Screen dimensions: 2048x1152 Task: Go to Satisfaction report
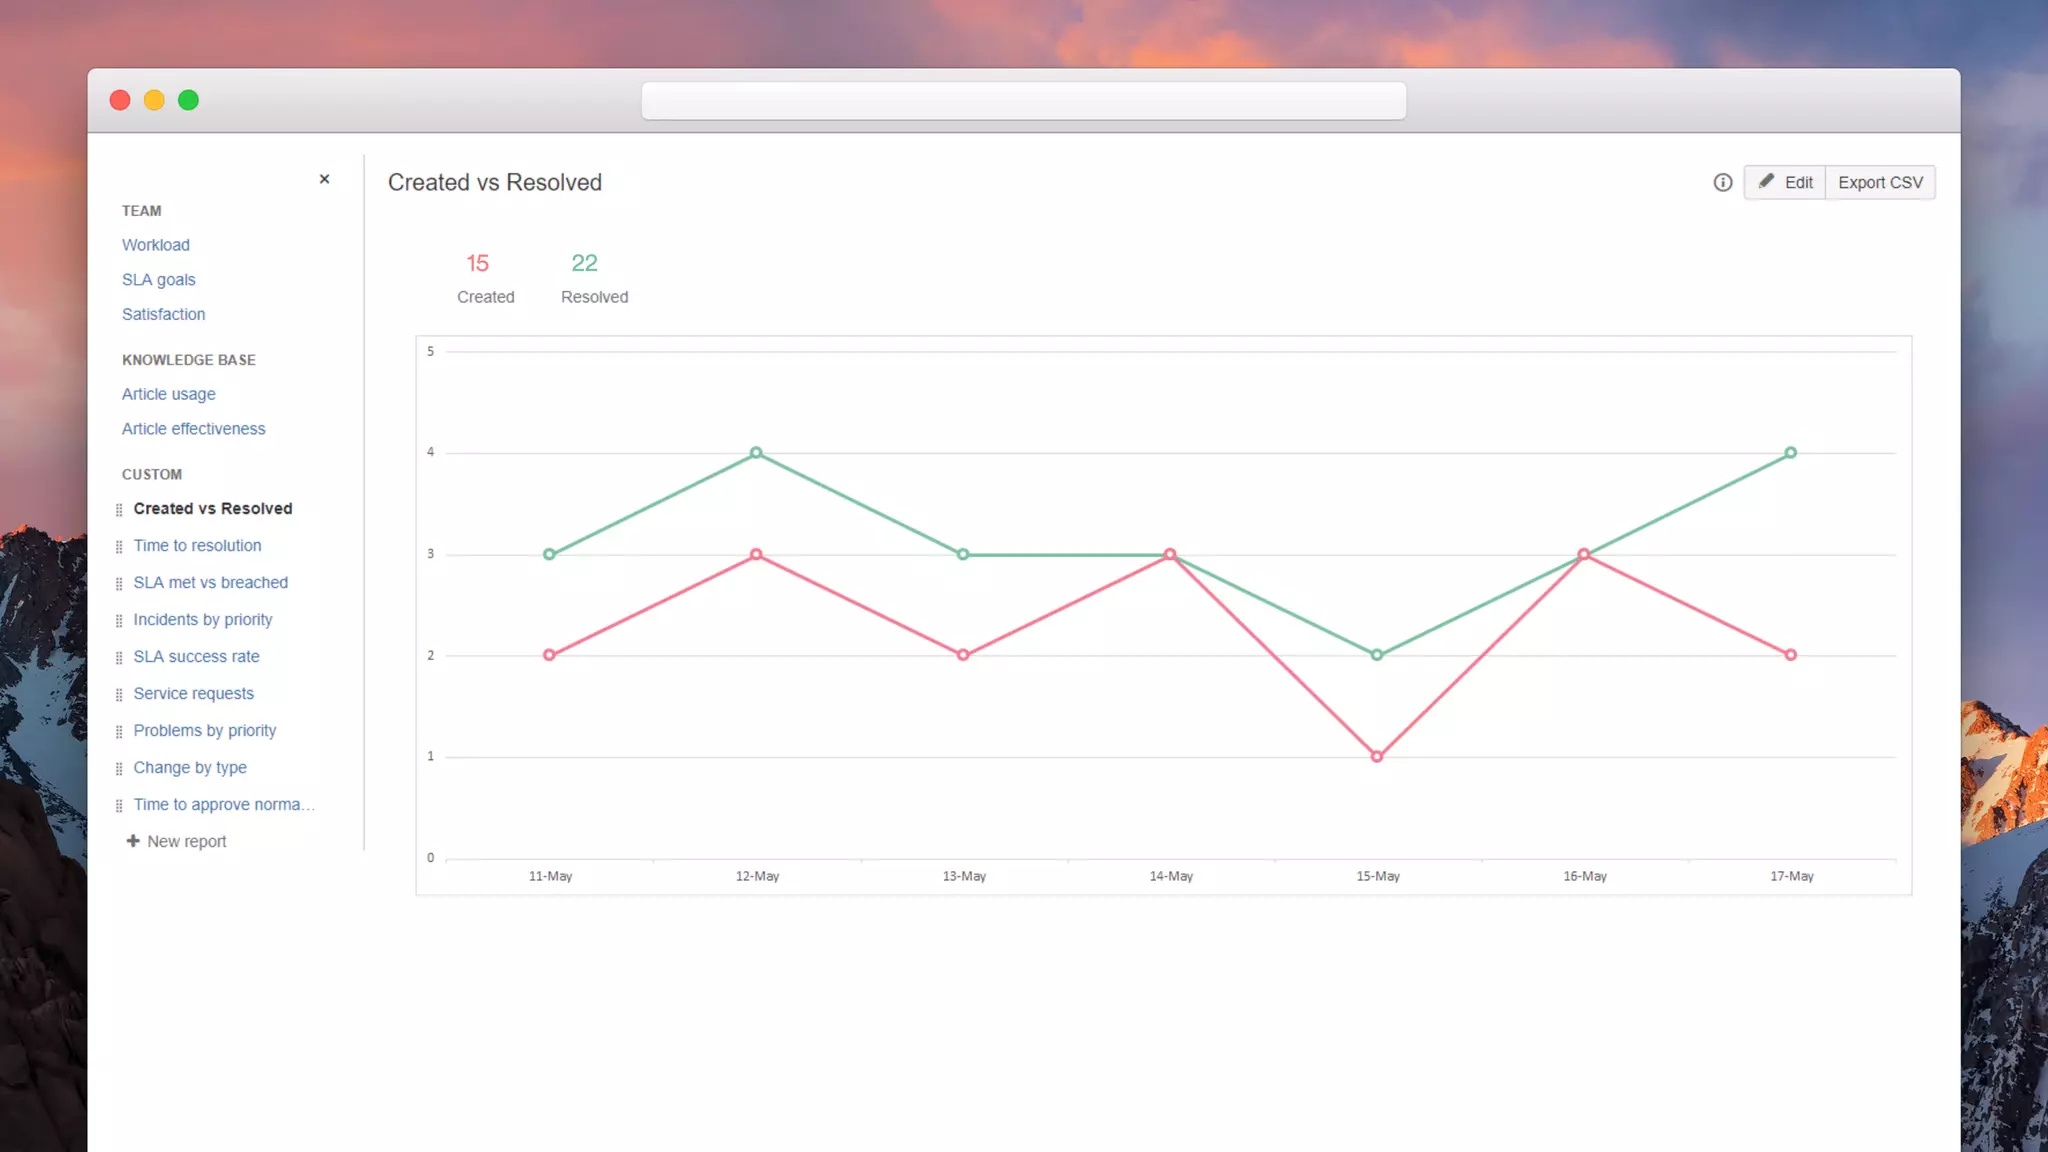[164, 314]
